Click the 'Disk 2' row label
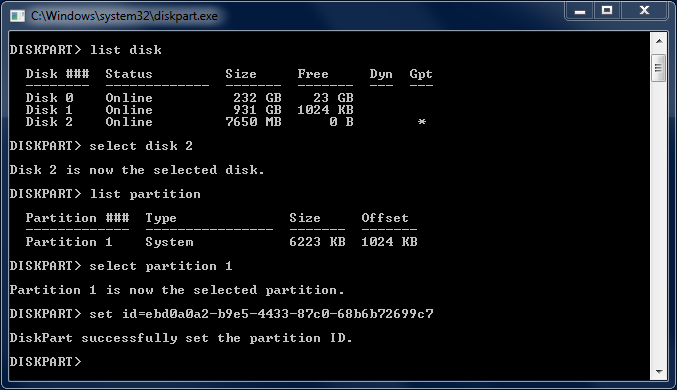This screenshot has width=677, height=390. (x=49, y=122)
